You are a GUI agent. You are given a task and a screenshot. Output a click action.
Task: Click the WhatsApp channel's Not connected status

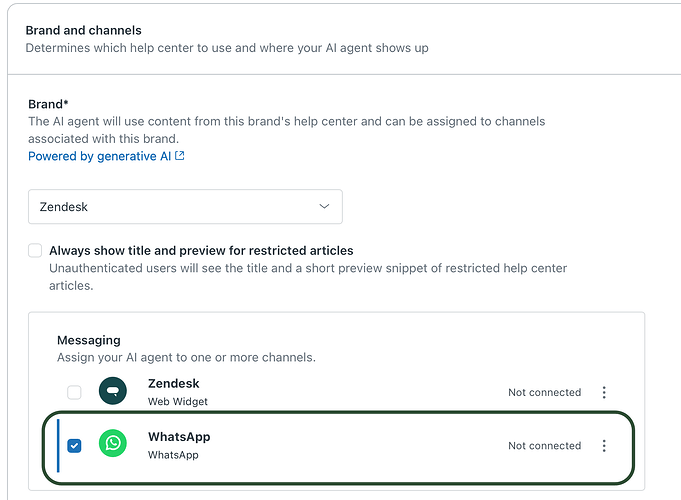point(545,446)
